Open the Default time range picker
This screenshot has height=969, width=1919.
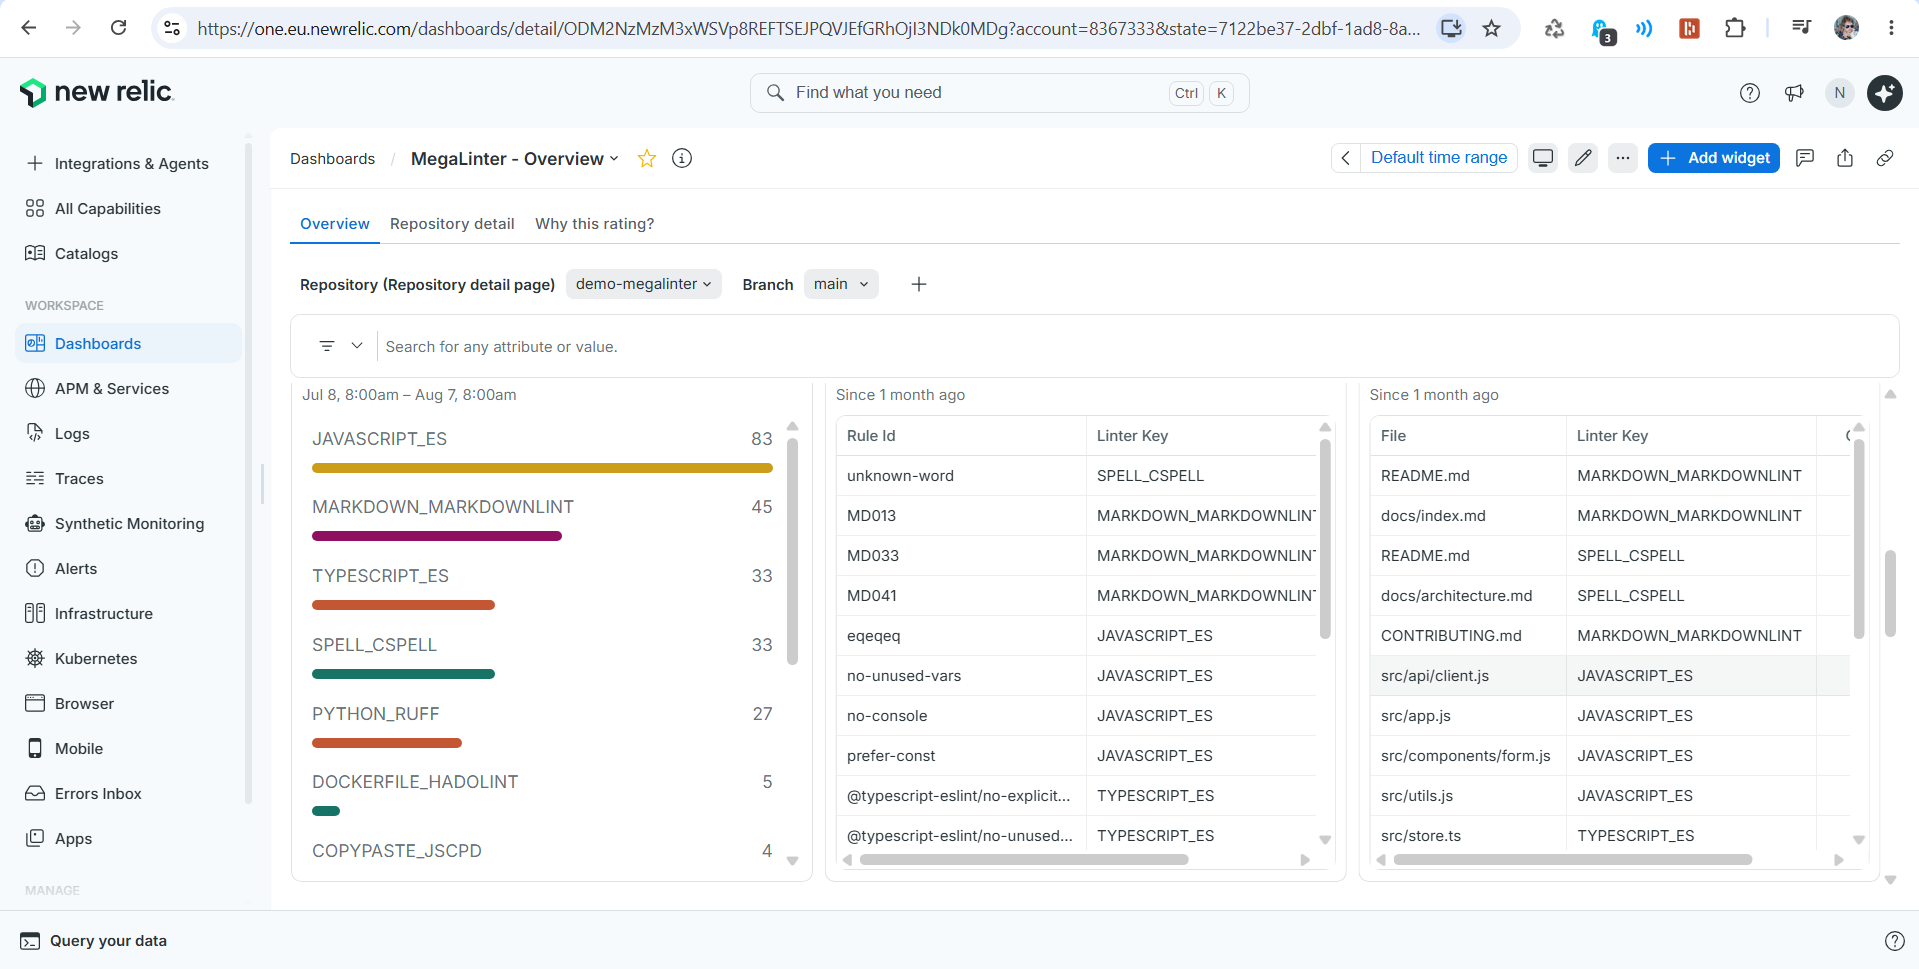point(1439,158)
